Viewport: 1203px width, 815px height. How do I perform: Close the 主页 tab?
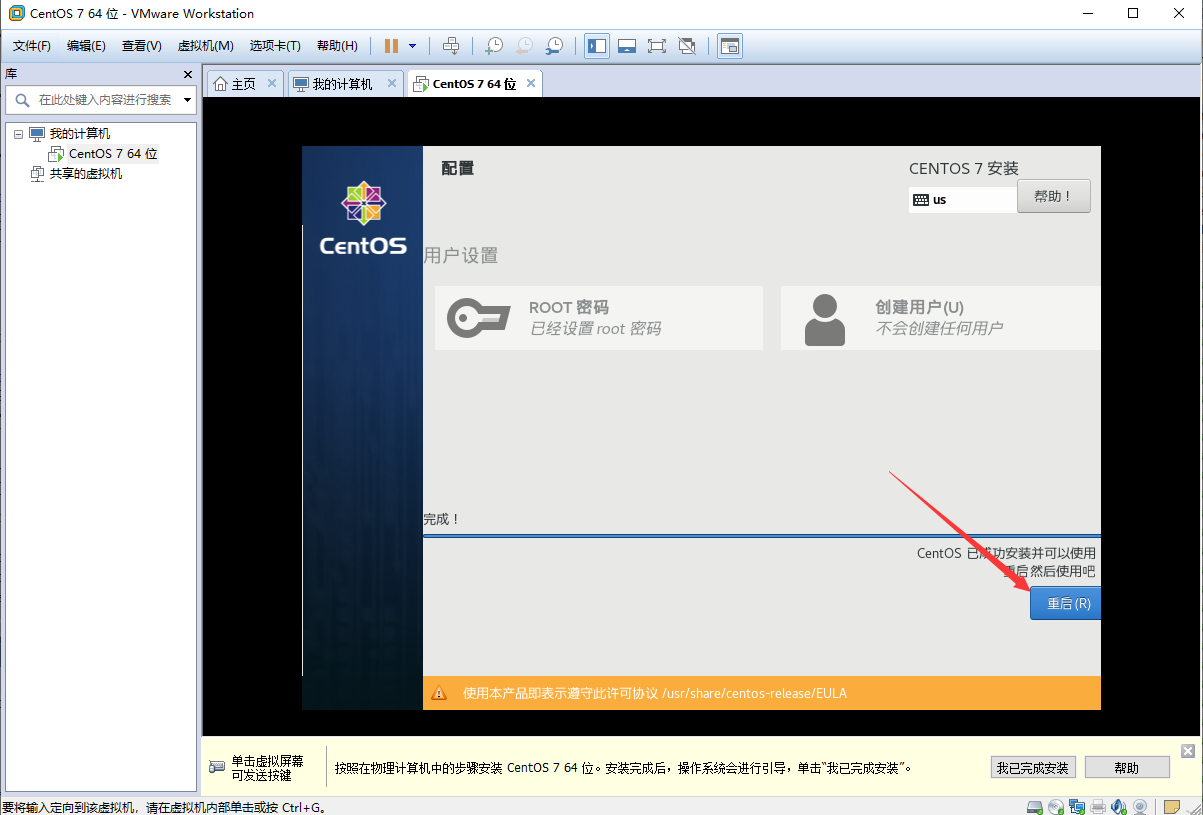[x=271, y=83]
